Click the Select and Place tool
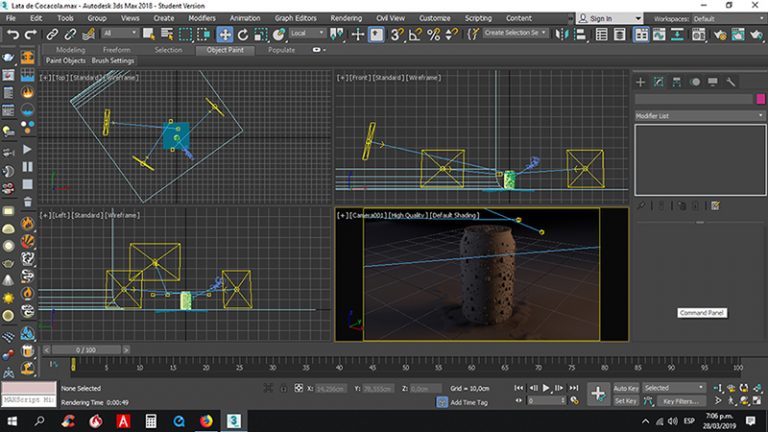Image resolution: width=768 pixels, height=432 pixels. (x=279, y=34)
